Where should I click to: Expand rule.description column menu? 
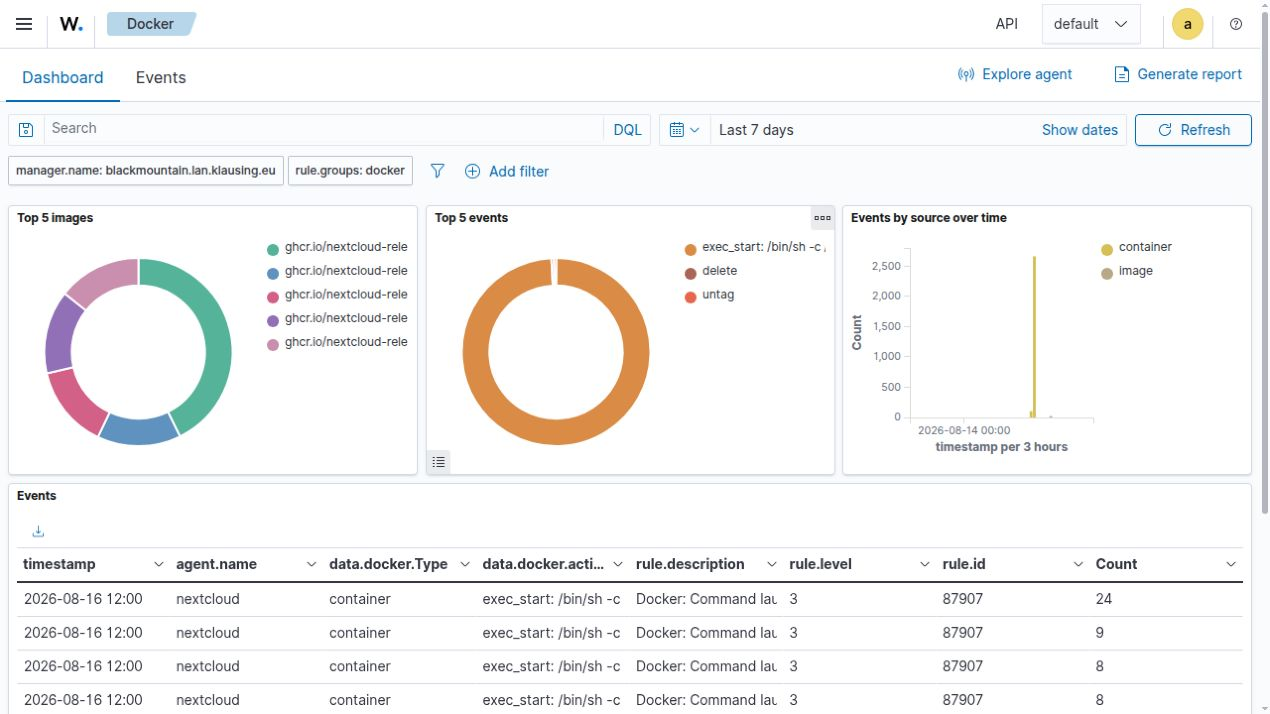771,565
